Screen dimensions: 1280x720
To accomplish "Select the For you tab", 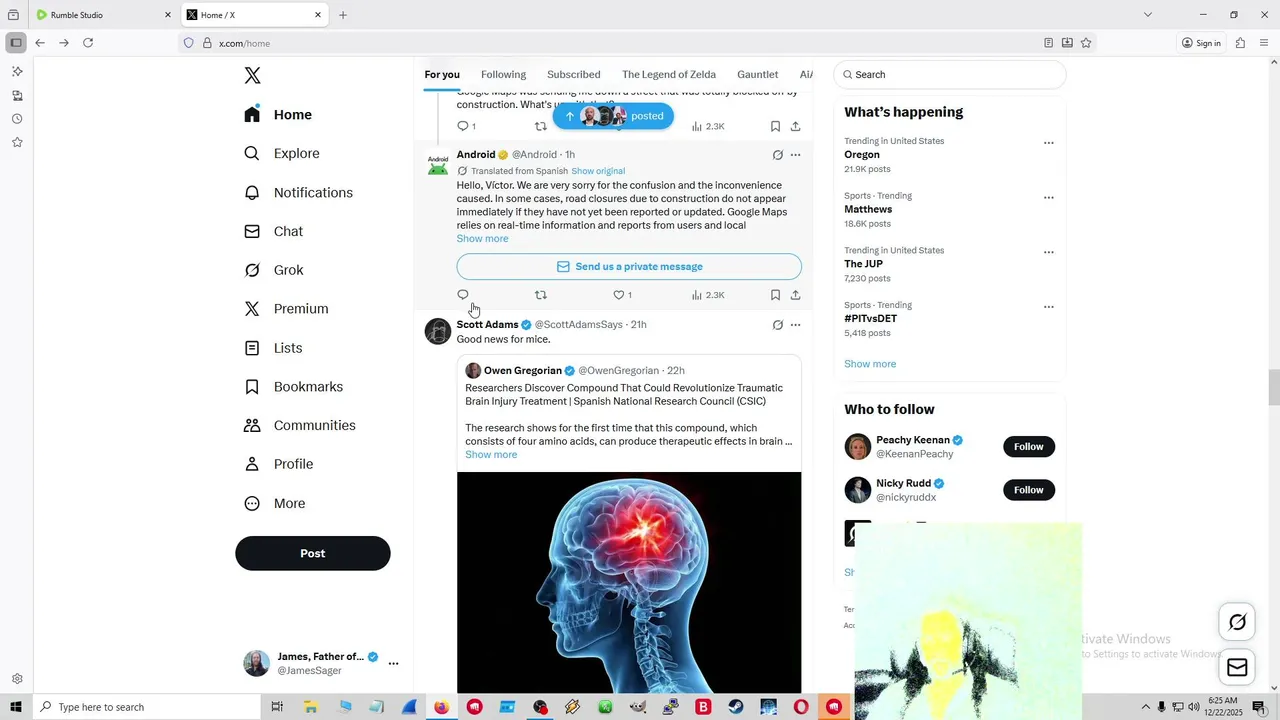I will [x=442, y=75].
